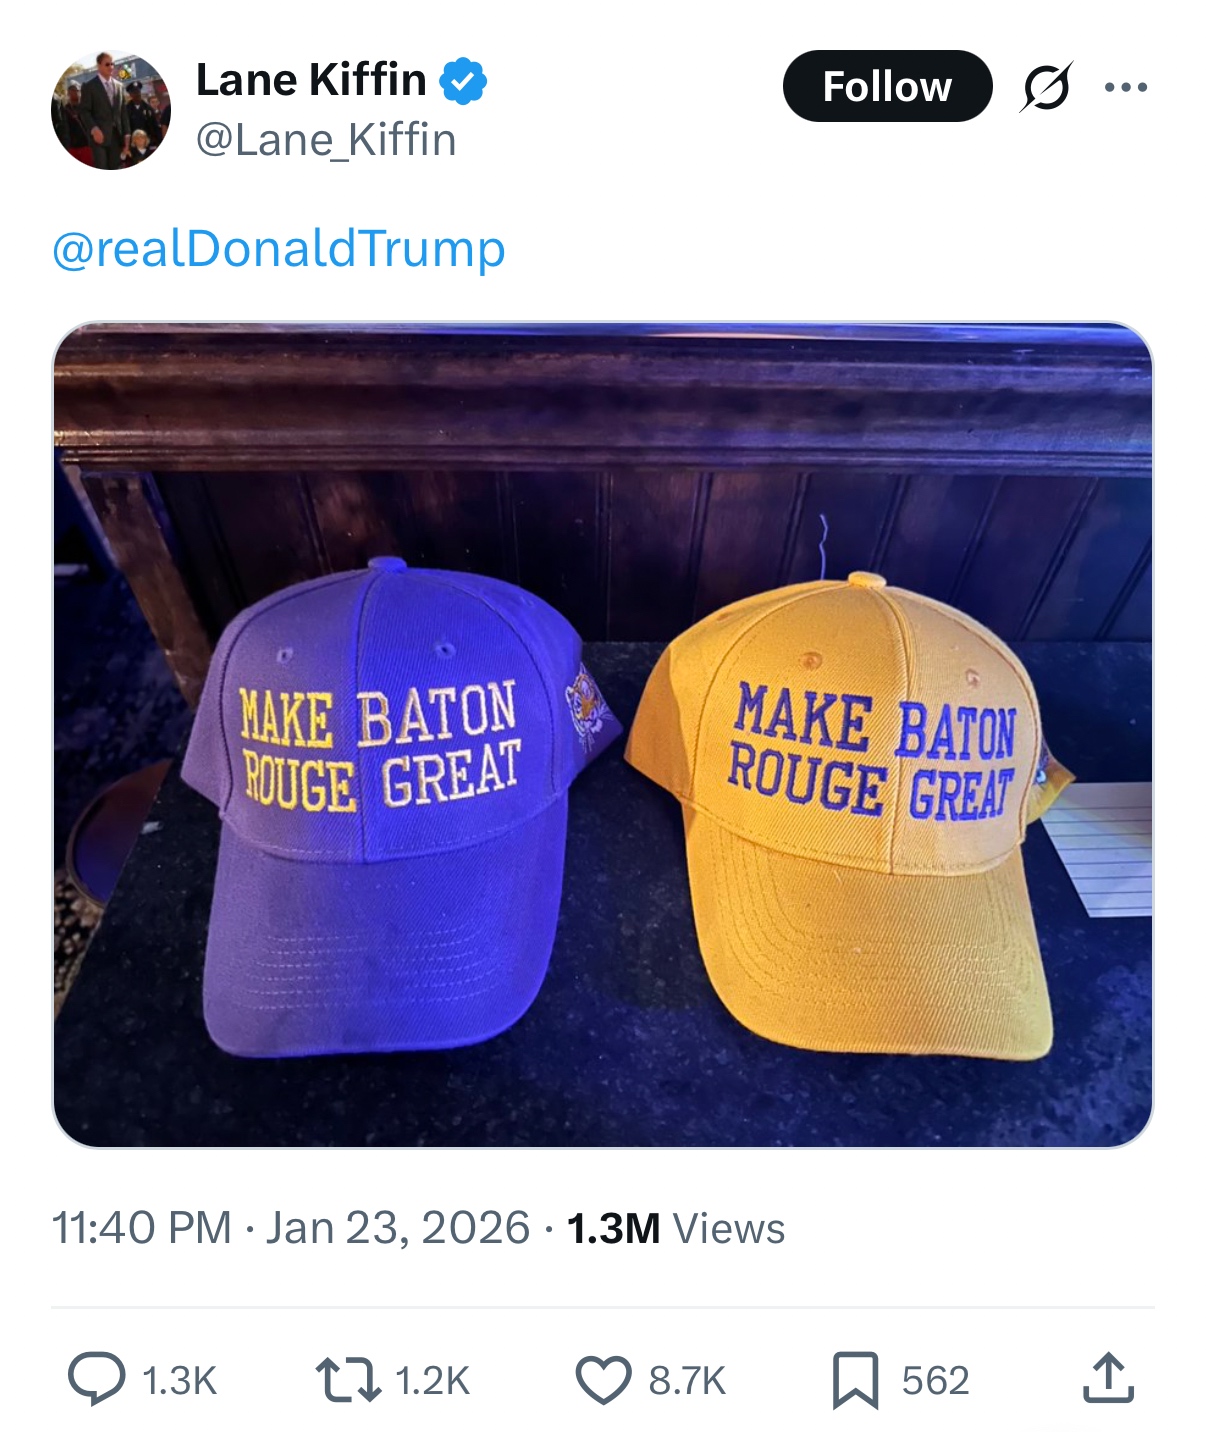1206x1432 pixels.
Task: Open the @Lane_Kiffin handle link
Action: 326,140
